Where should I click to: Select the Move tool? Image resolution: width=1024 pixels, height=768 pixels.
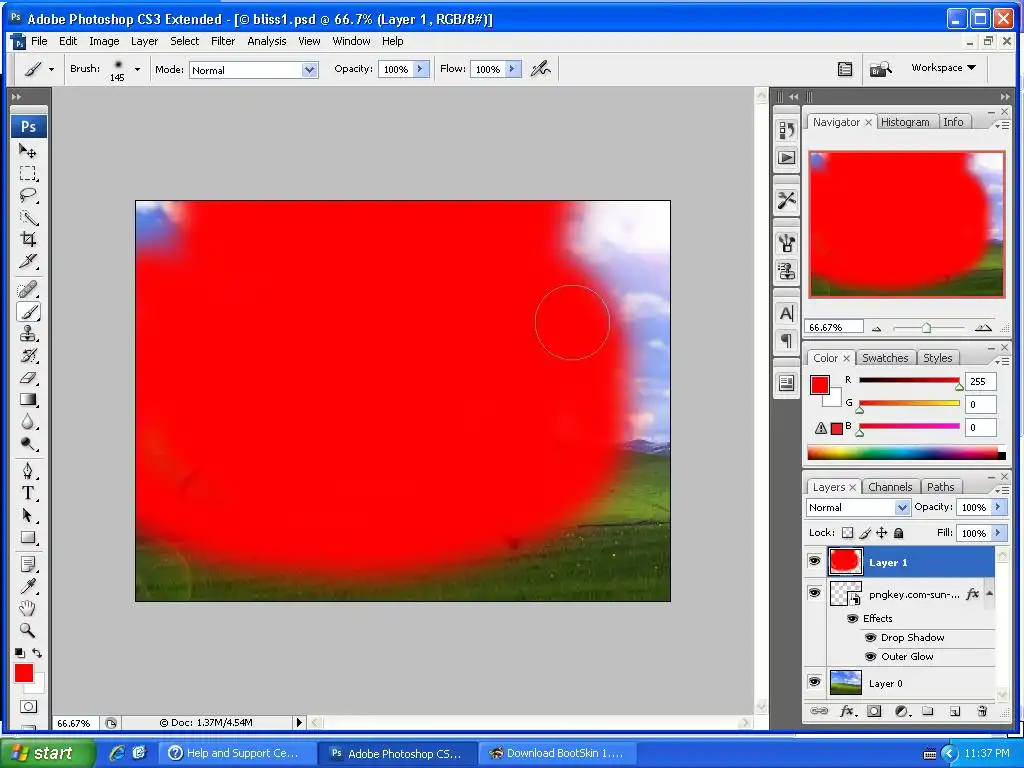[x=27, y=151]
